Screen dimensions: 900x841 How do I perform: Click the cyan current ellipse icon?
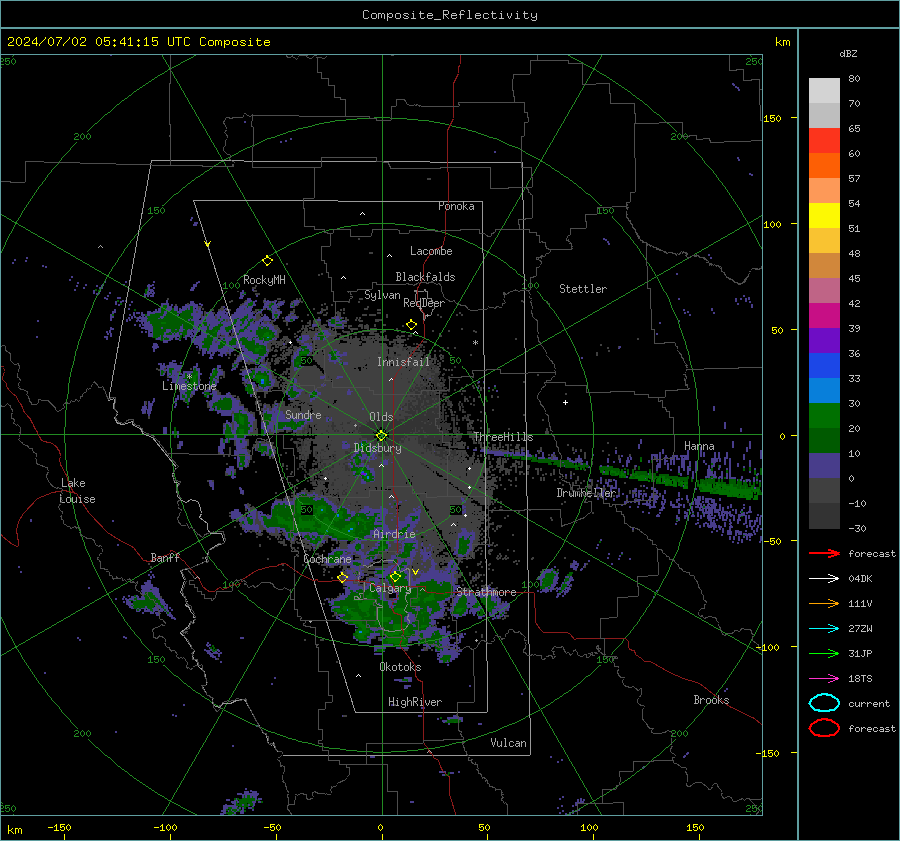click(x=824, y=703)
